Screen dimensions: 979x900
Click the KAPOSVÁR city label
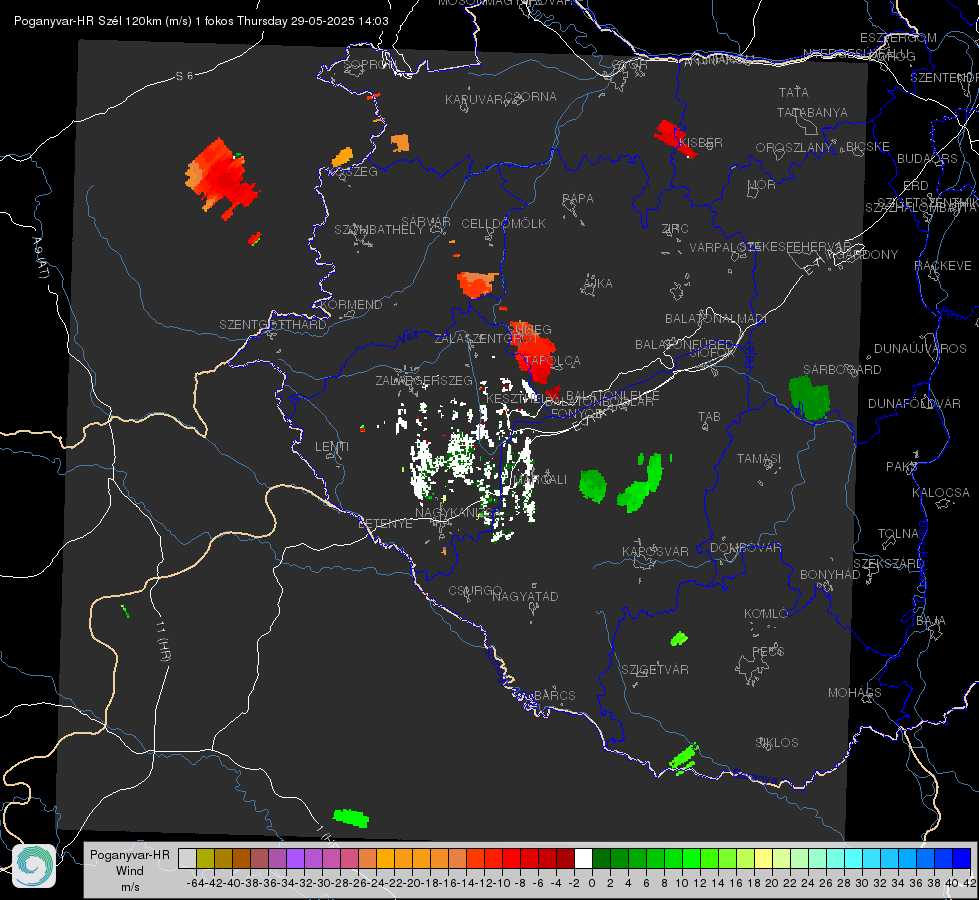click(655, 551)
